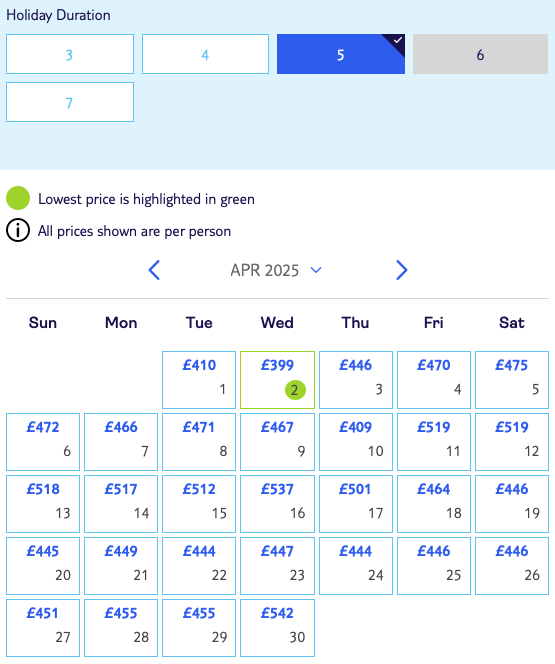
Task: Pick Saturday April 12 at £519
Action: pos(512,442)
